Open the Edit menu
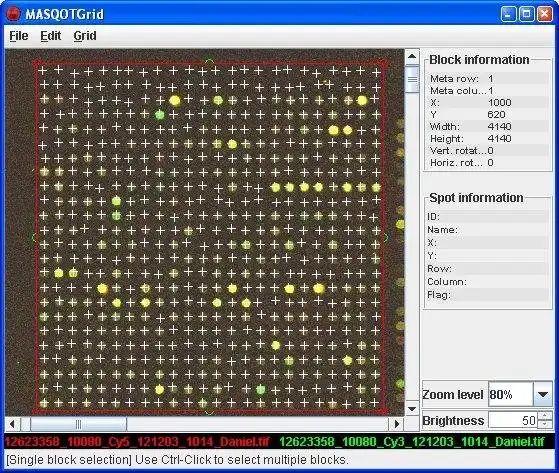559x473 pixels. point(50,36)
